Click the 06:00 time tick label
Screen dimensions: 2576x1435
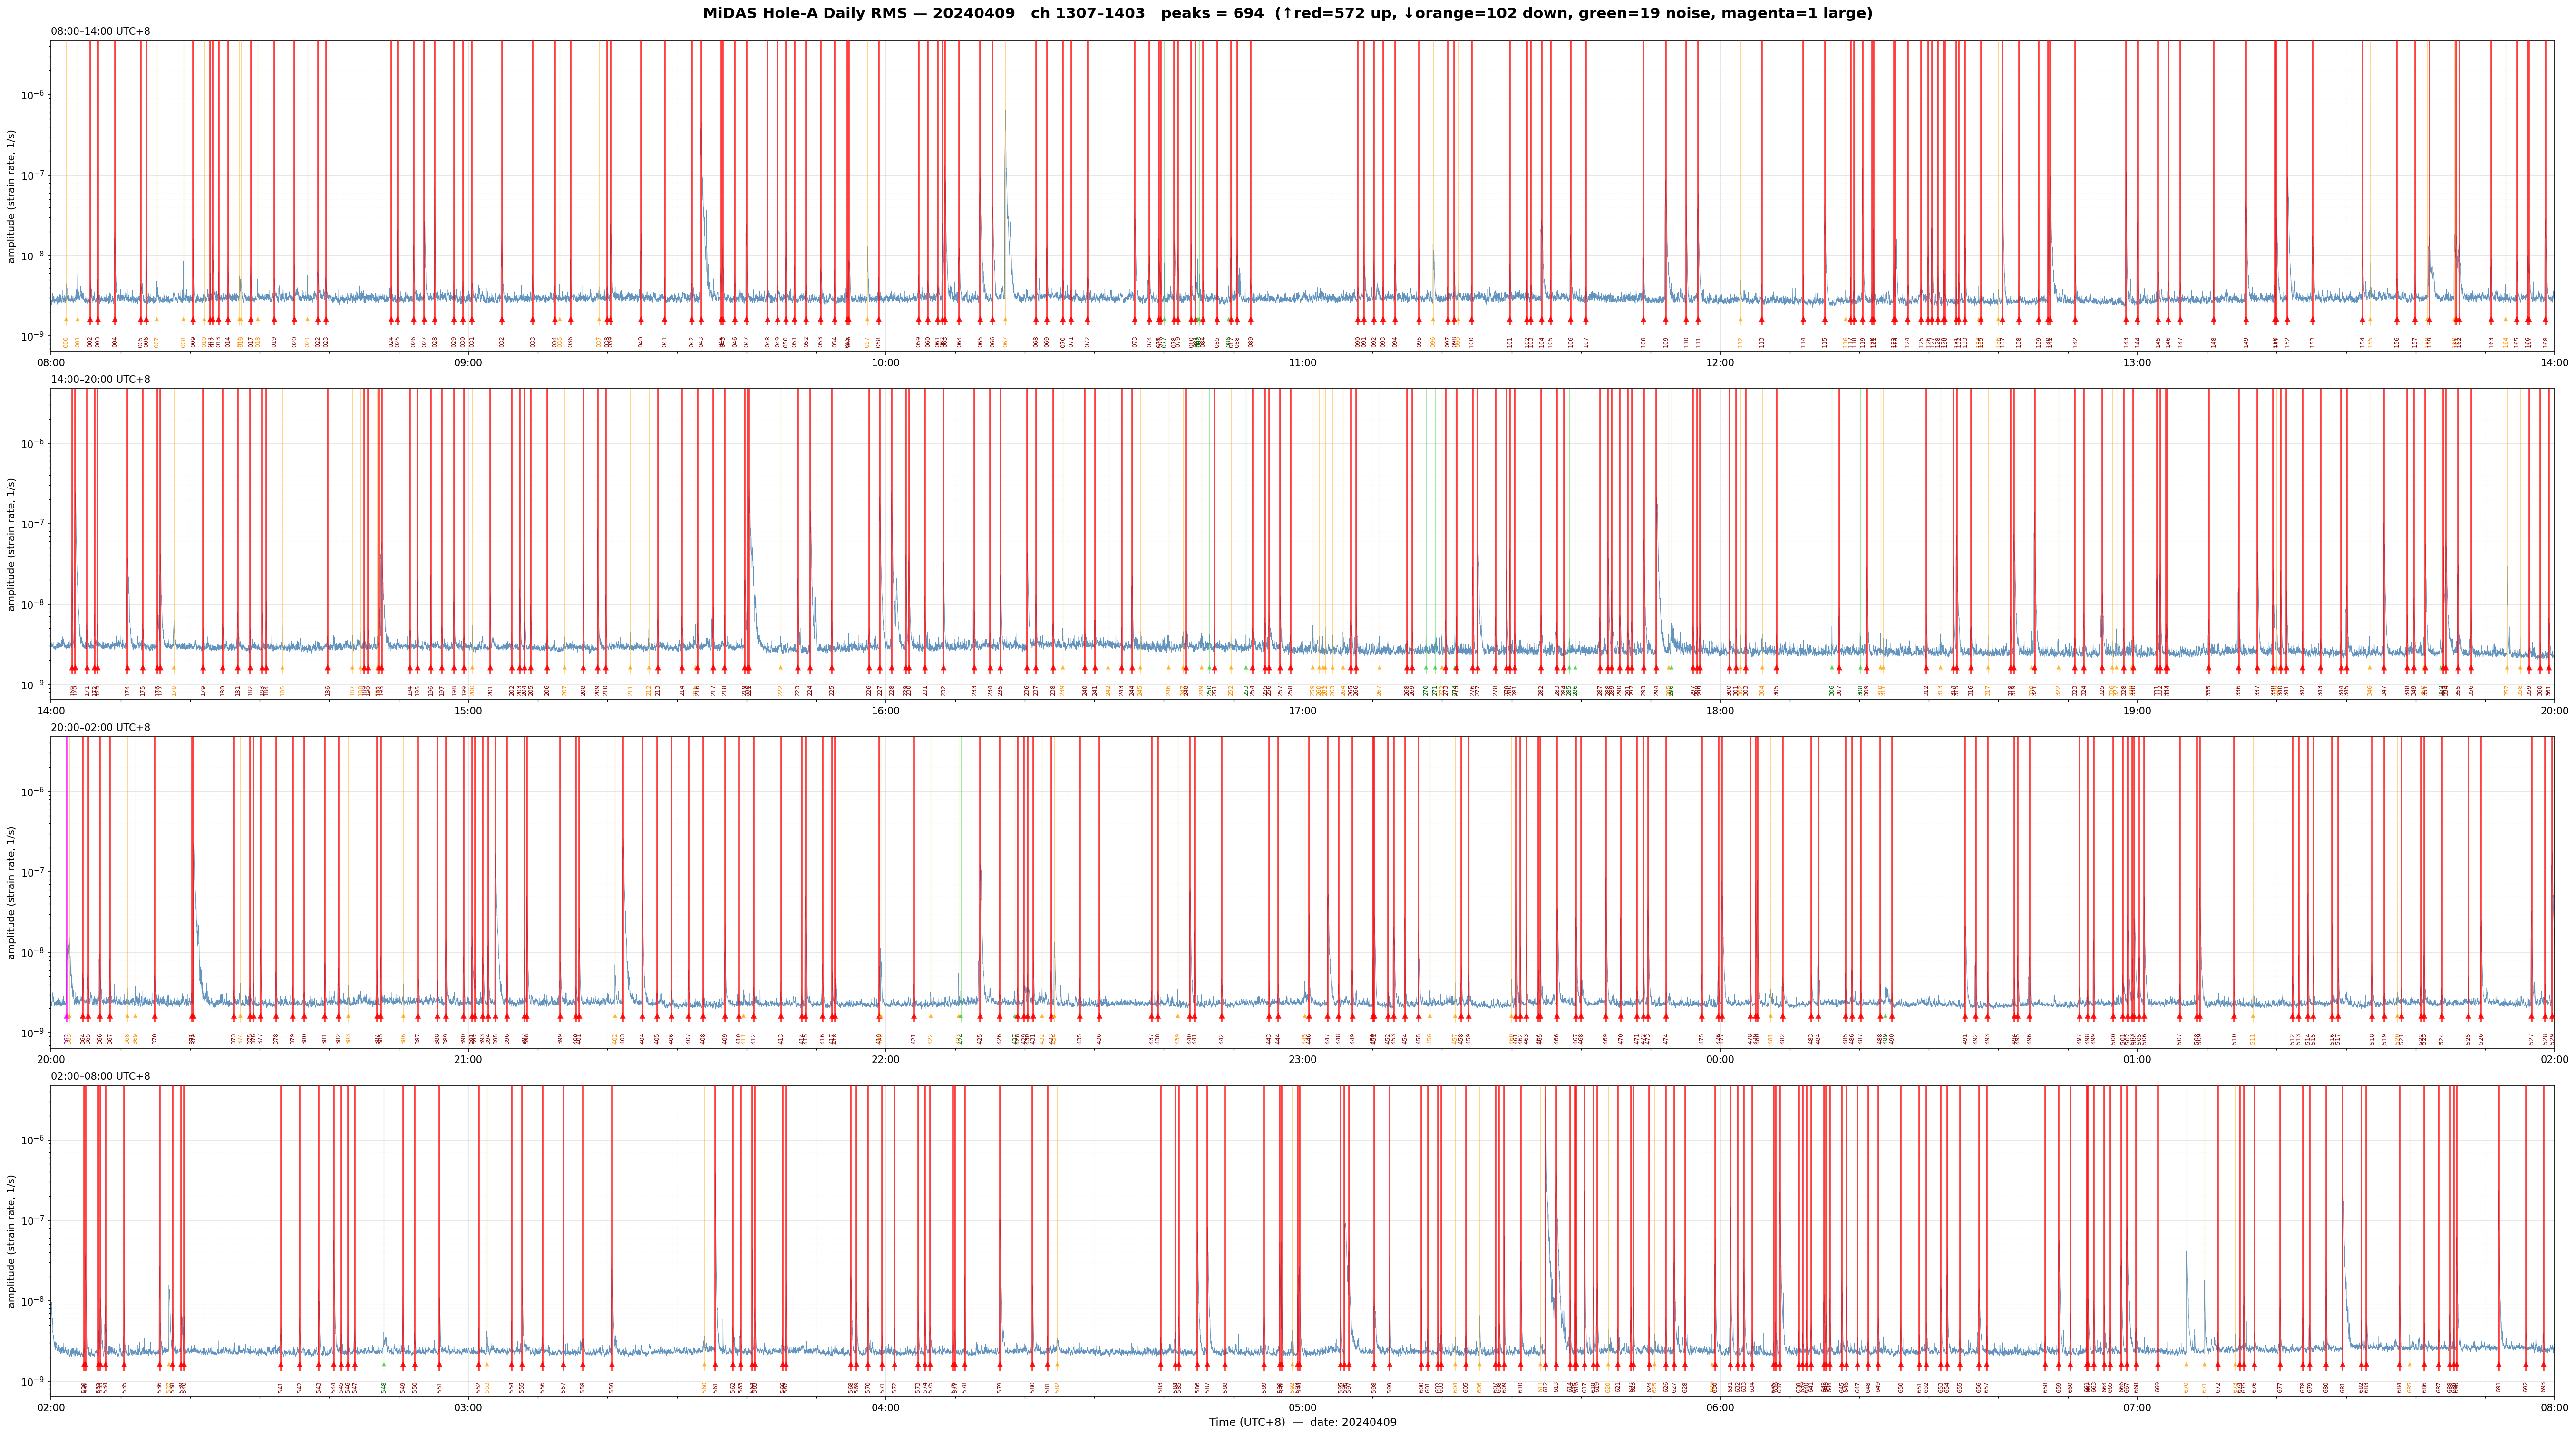point(1720,1408)
